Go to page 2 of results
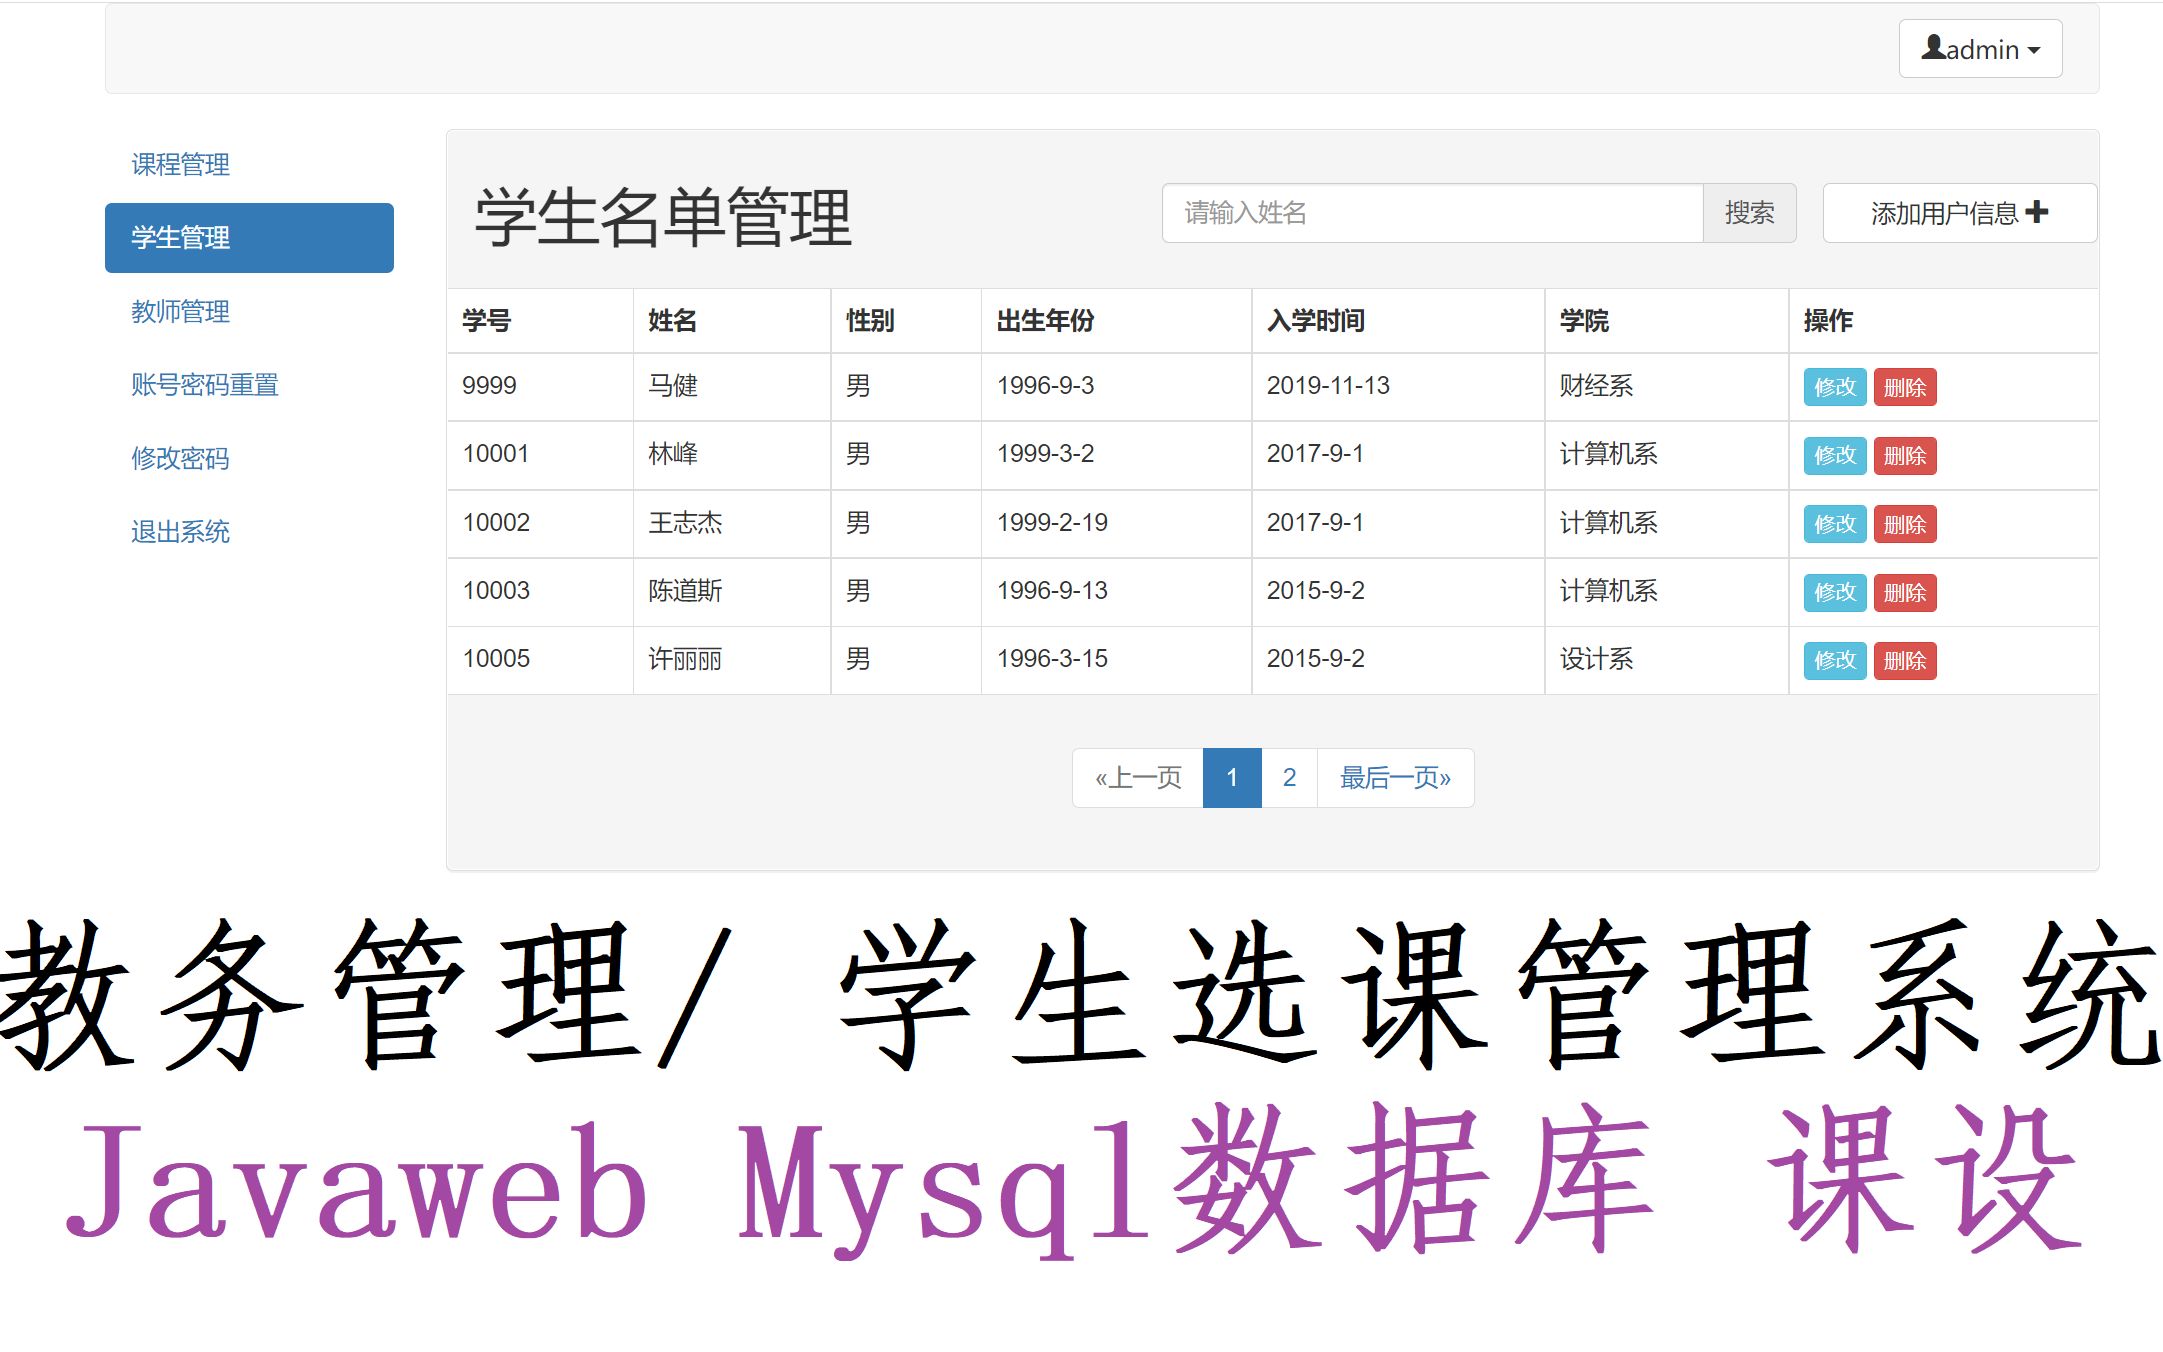Viewport: 2163px width, 1352px height. (1289, 777)
